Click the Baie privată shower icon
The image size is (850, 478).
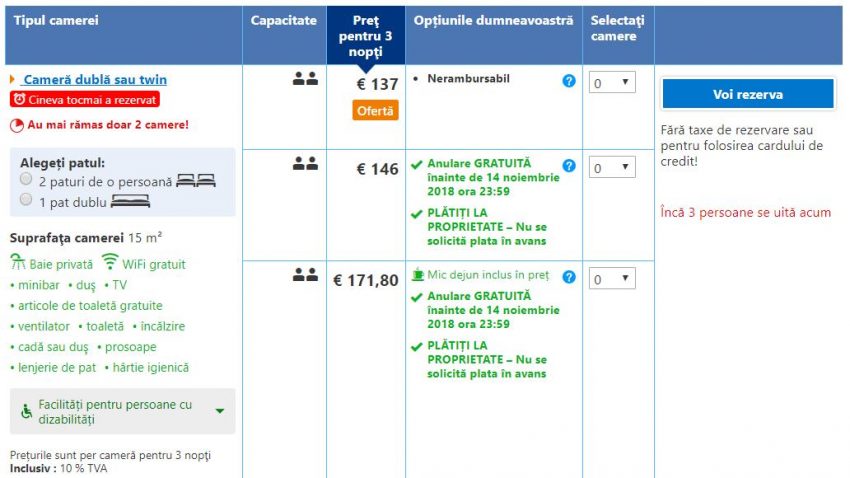pyautogui.click(x=18, y=264)
